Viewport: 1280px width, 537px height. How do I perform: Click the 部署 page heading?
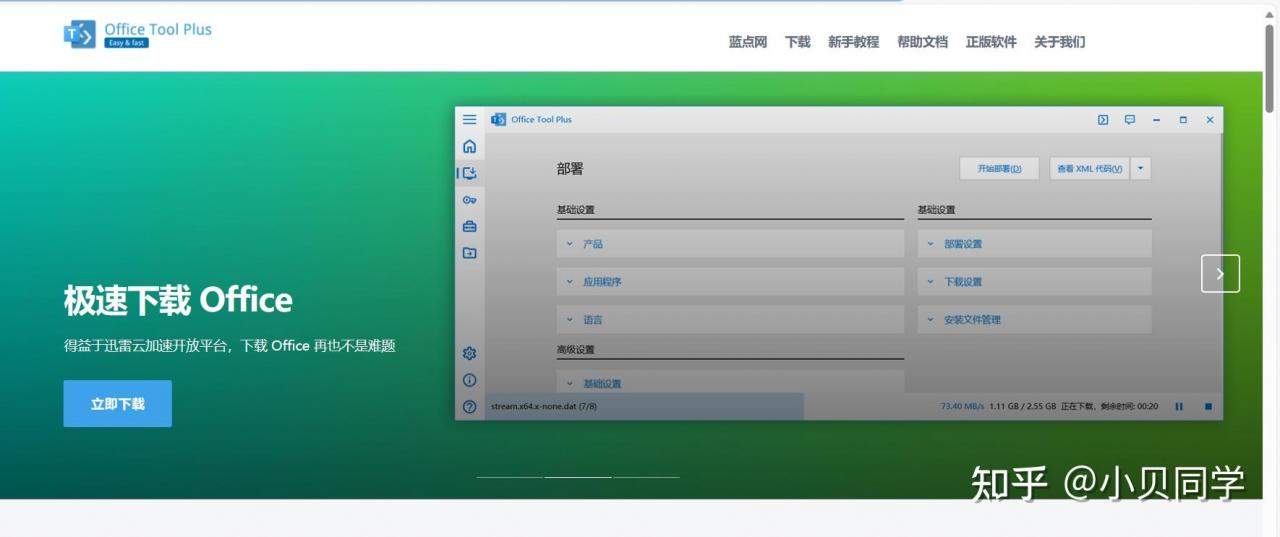[x=570, y=169]
